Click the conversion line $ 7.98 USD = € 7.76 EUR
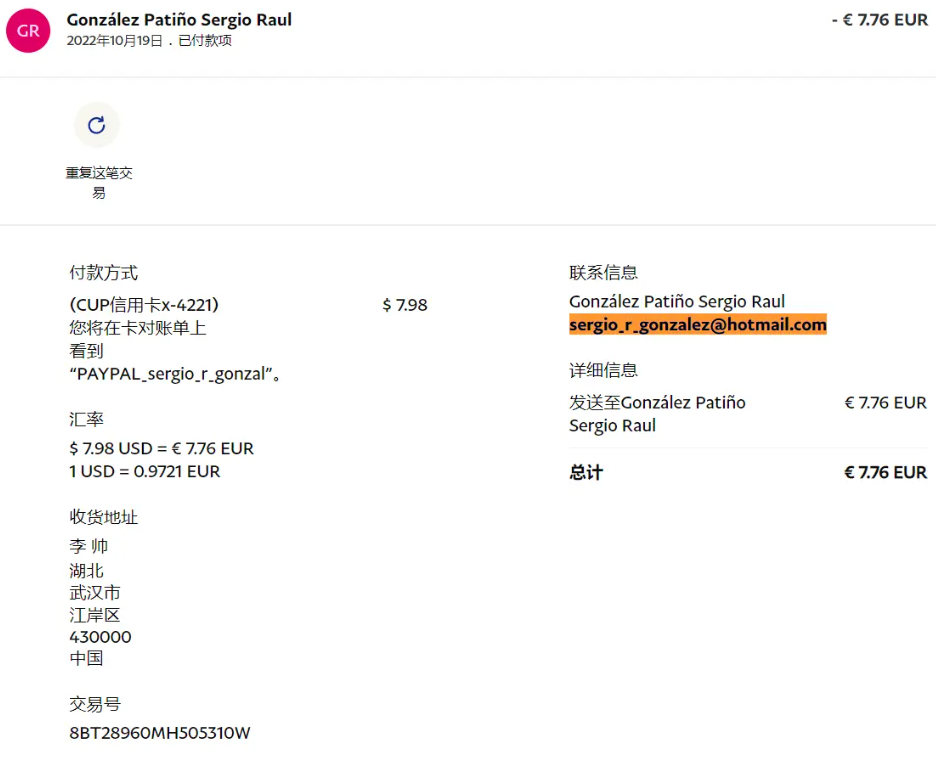 click(x=162, y=448)
